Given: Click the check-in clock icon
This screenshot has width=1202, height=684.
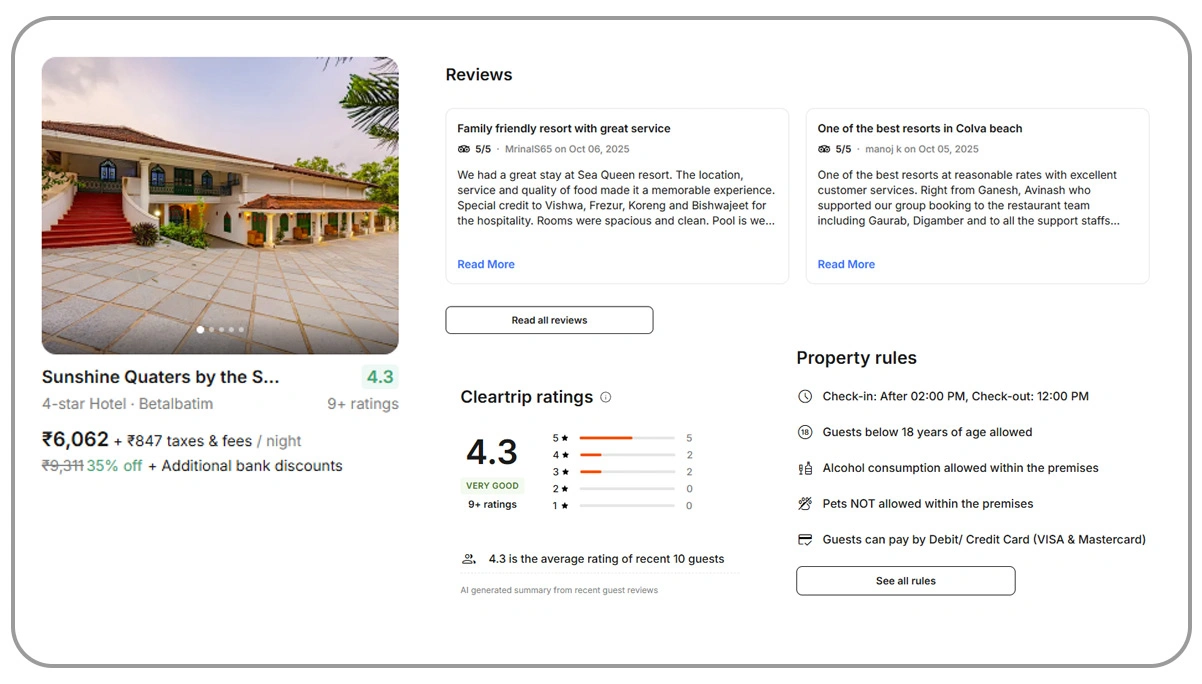Looking at the screenshot, I should 805,396.
